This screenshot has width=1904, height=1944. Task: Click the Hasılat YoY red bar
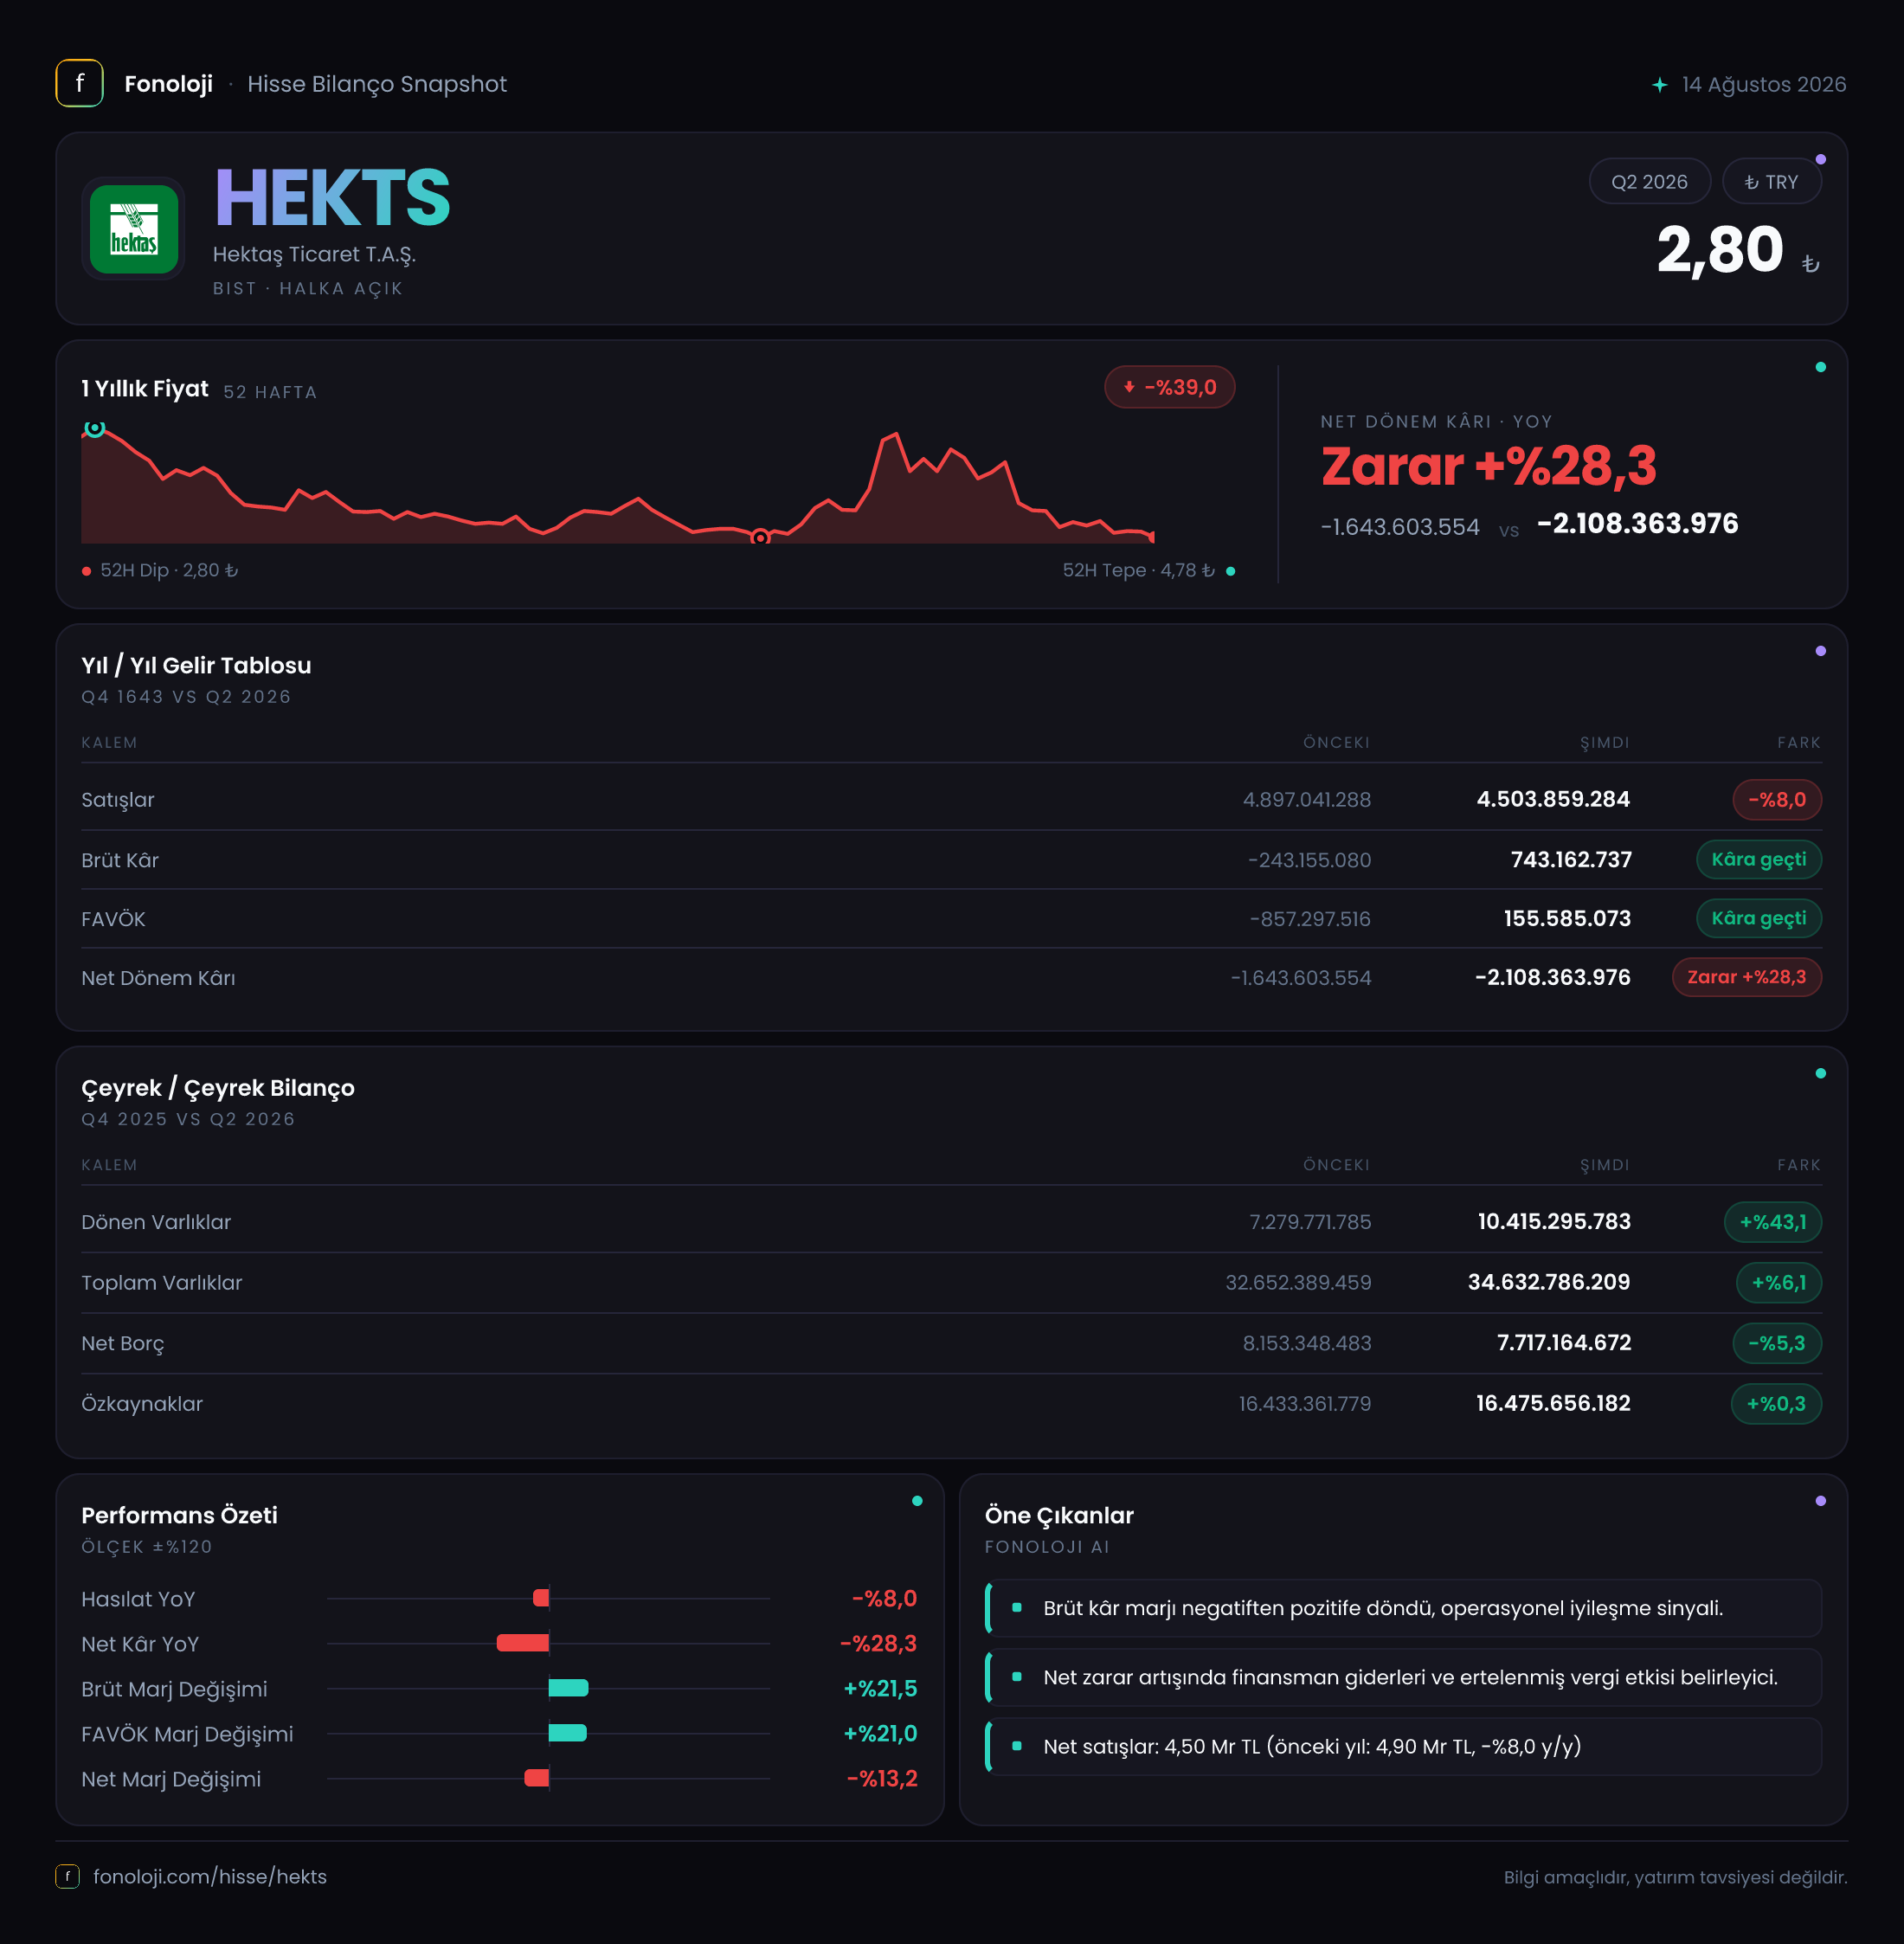[x=541, y=1598]
